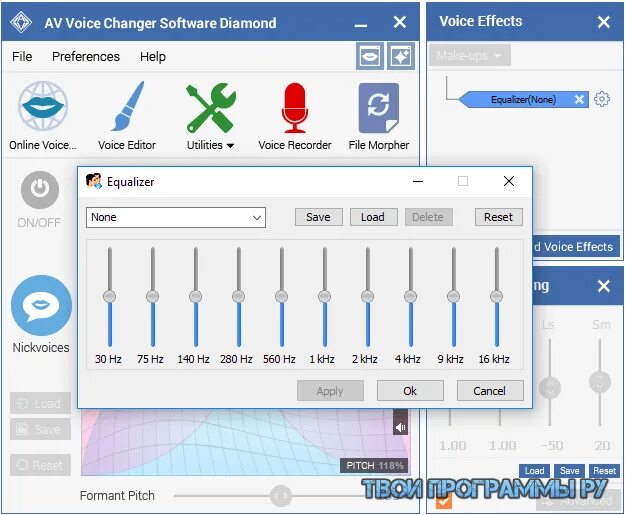
Task: Close the Voice Effects panel
Action: click(604, 22)
